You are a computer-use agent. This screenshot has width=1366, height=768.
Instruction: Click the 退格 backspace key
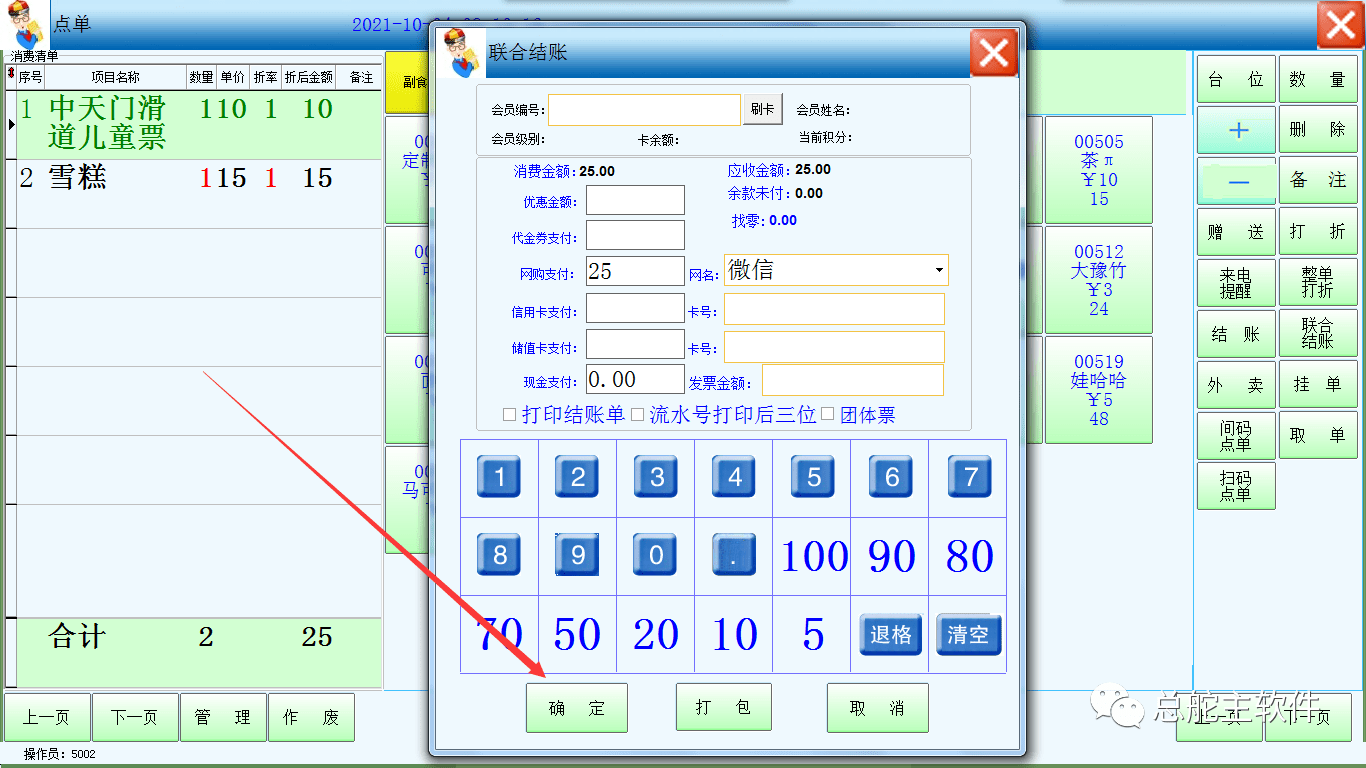(x=890, y=634)
